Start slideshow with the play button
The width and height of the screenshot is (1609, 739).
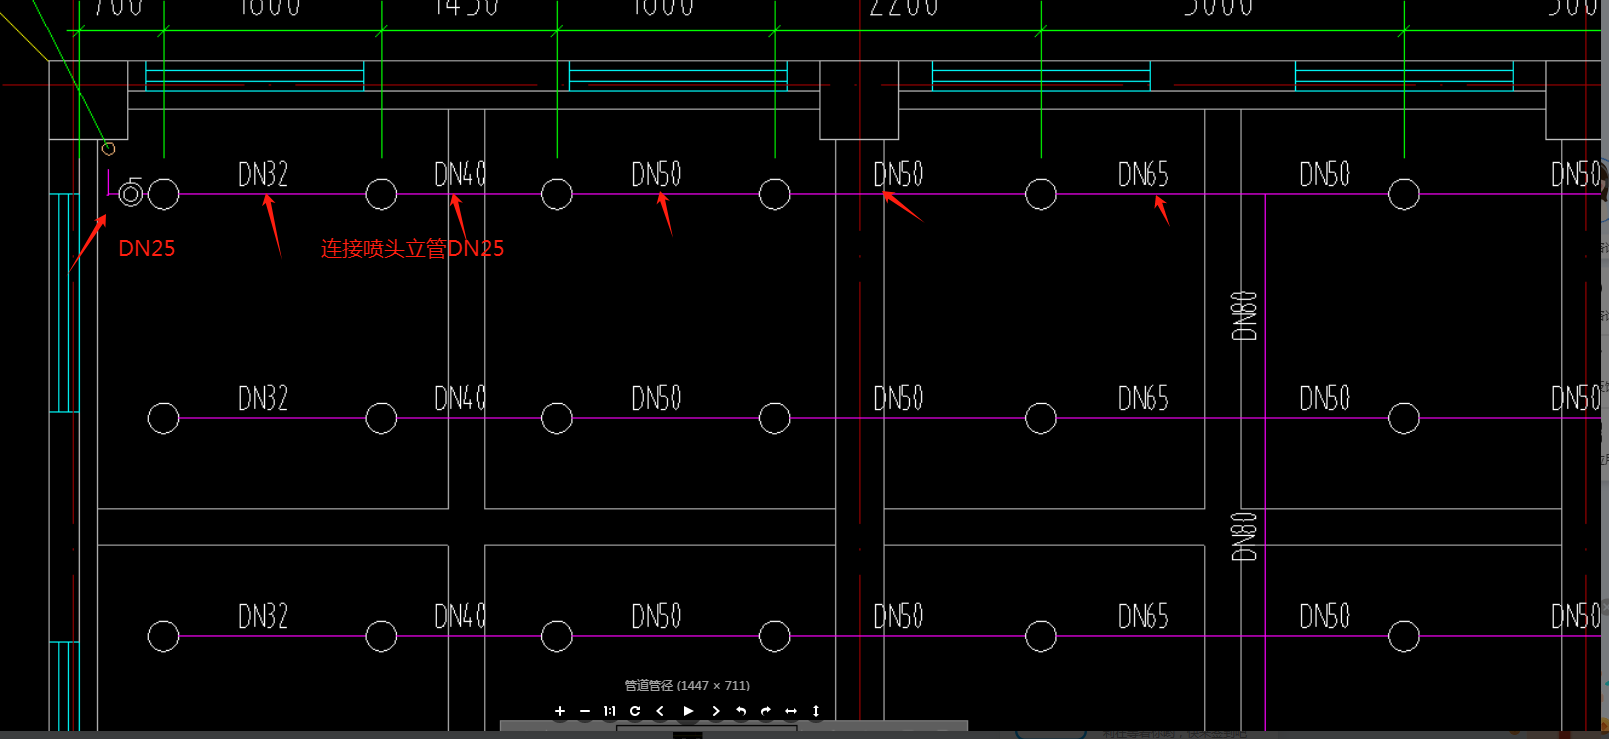click(688, 711)
